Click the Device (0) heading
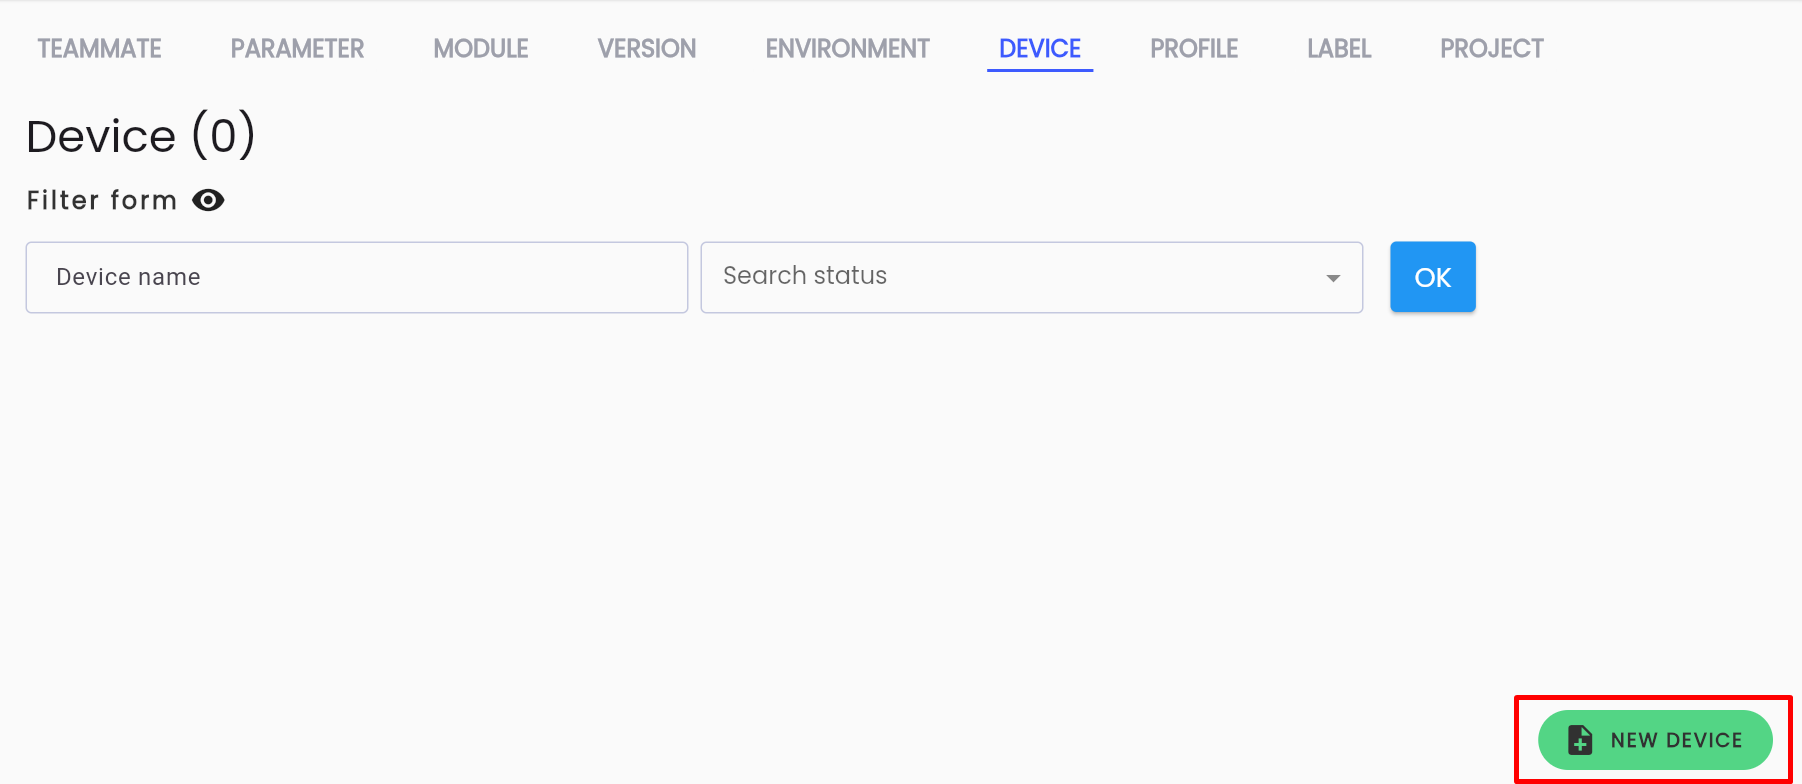 [141, 136]
